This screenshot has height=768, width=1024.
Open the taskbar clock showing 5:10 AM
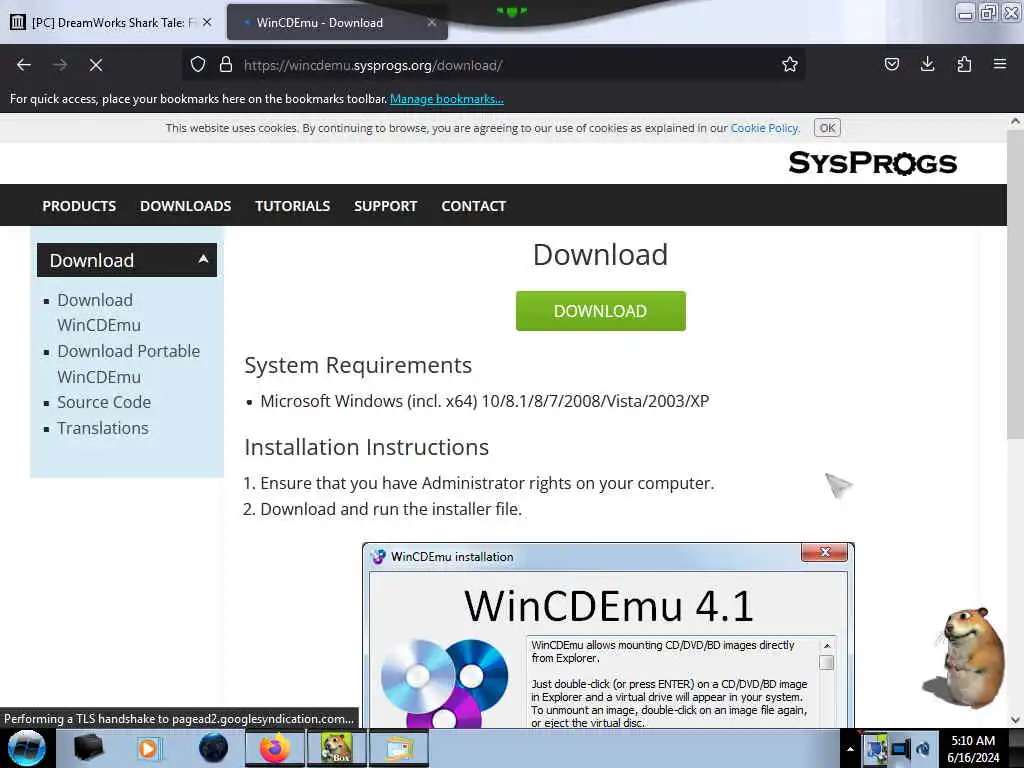coord(973,748)
